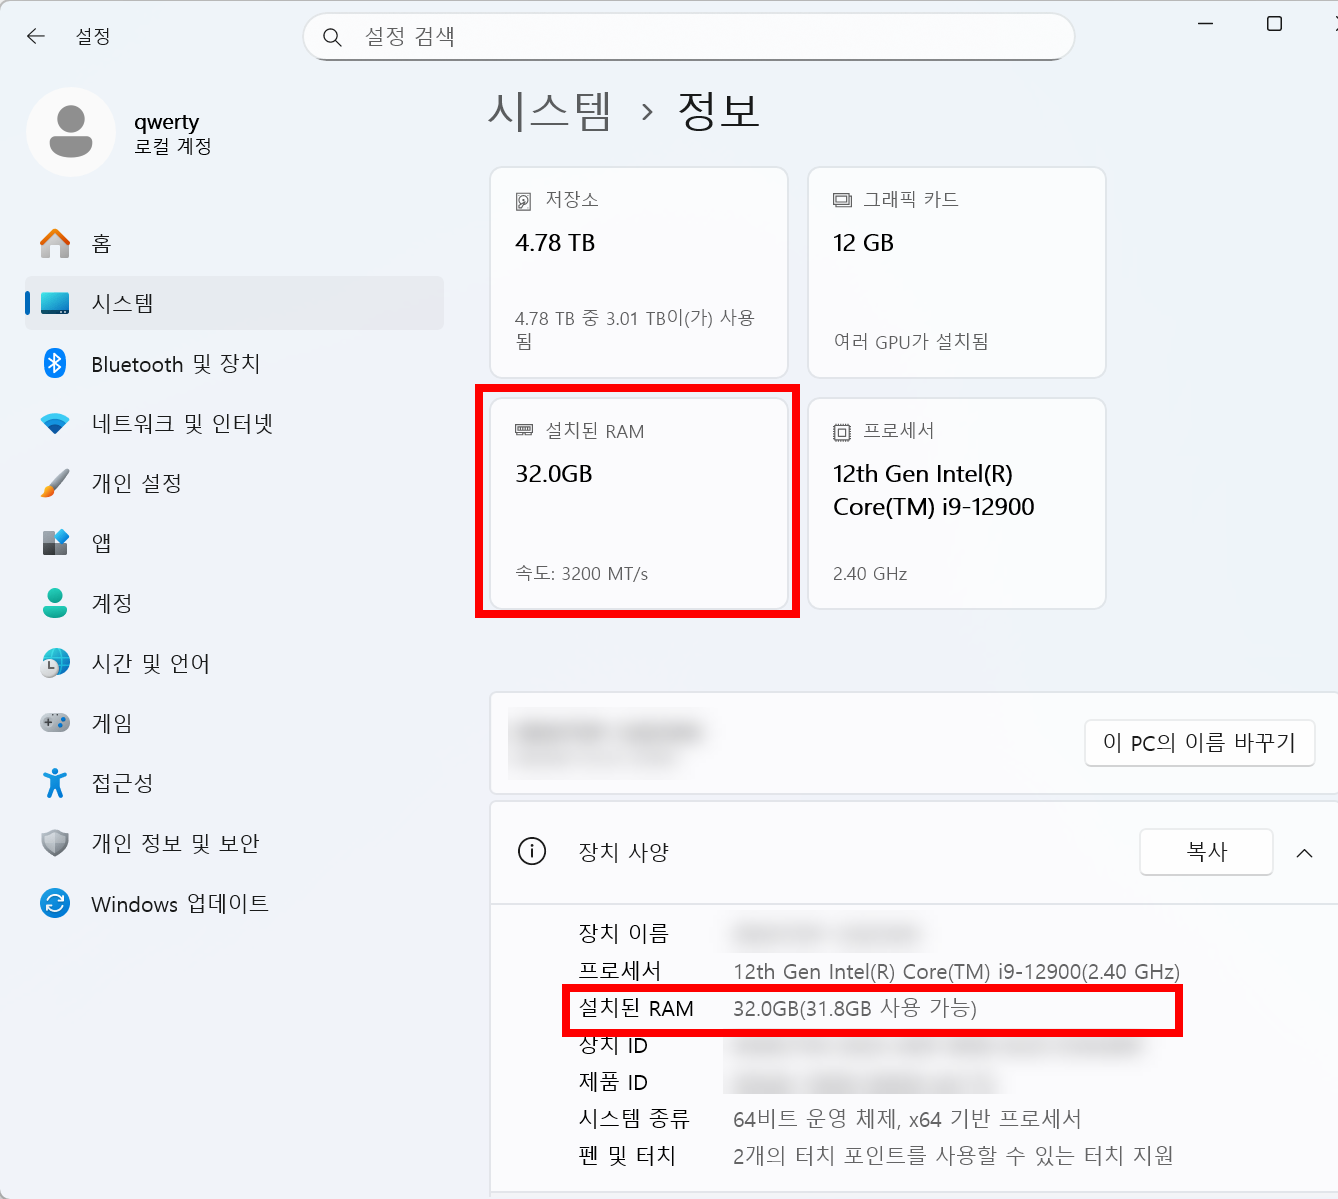Click the processor 12th Gen Intel value in specs
The height and width of the screenshot is (1199, 1338).
coord(957,971)
